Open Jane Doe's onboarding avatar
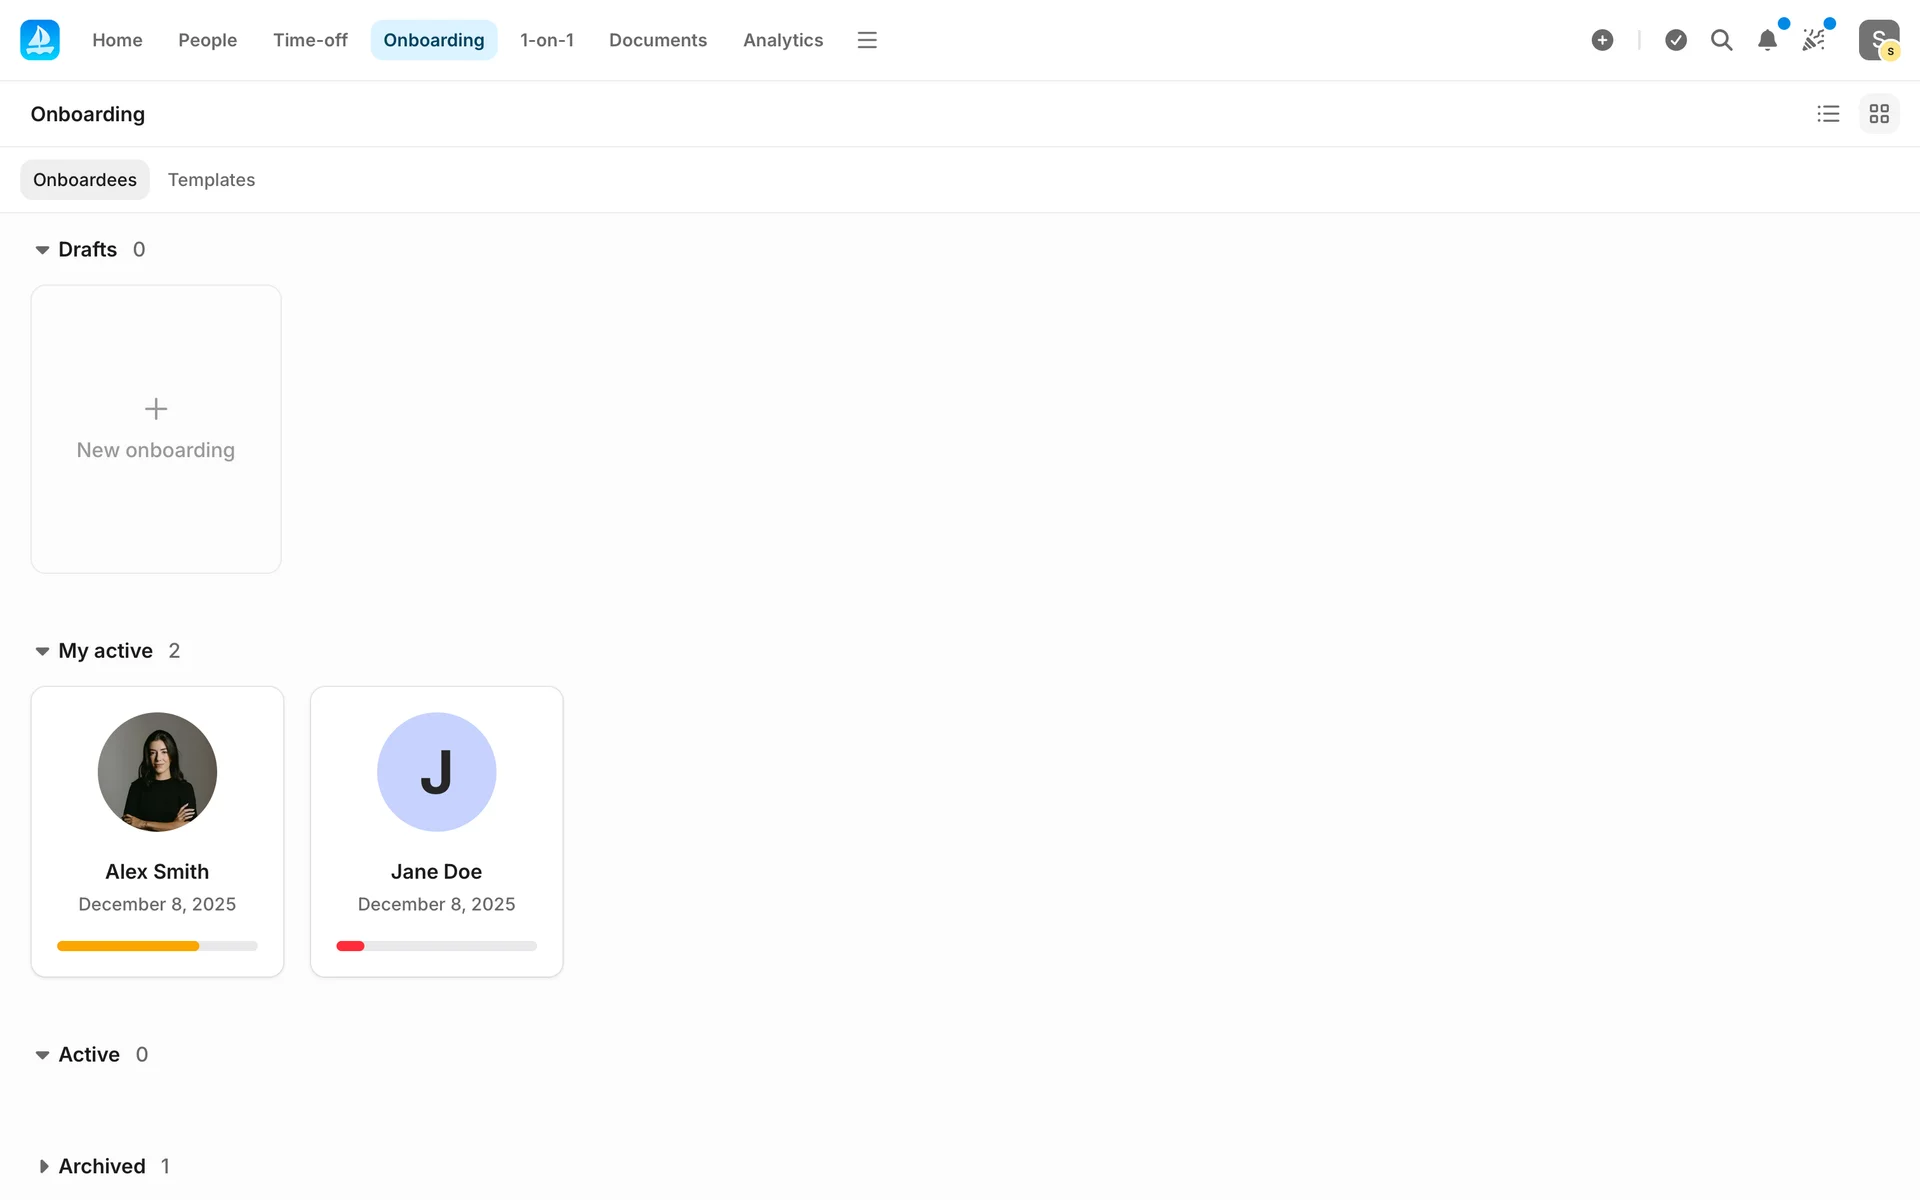Image resolution: width=1920 pixels, height=1200 pixels. (x=436, y=772)
